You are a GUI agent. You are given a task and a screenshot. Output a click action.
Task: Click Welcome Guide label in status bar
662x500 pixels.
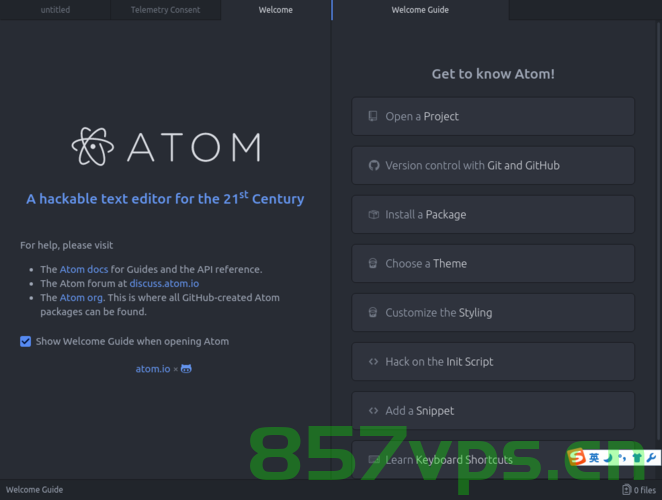pyautogui.click(x=35, y=490)
